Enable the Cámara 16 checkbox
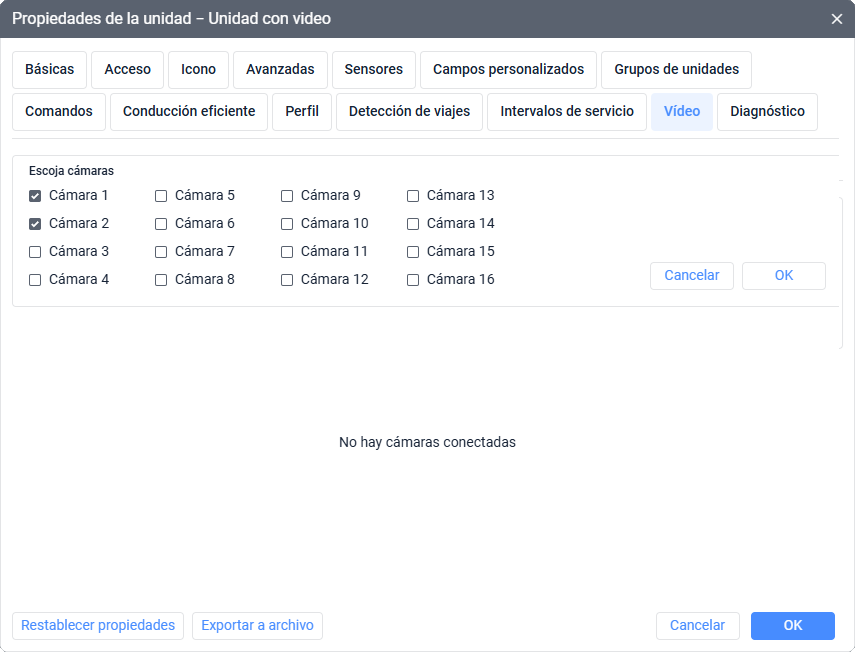The height and width of the screenshot is (652, 855). (413, 280)
